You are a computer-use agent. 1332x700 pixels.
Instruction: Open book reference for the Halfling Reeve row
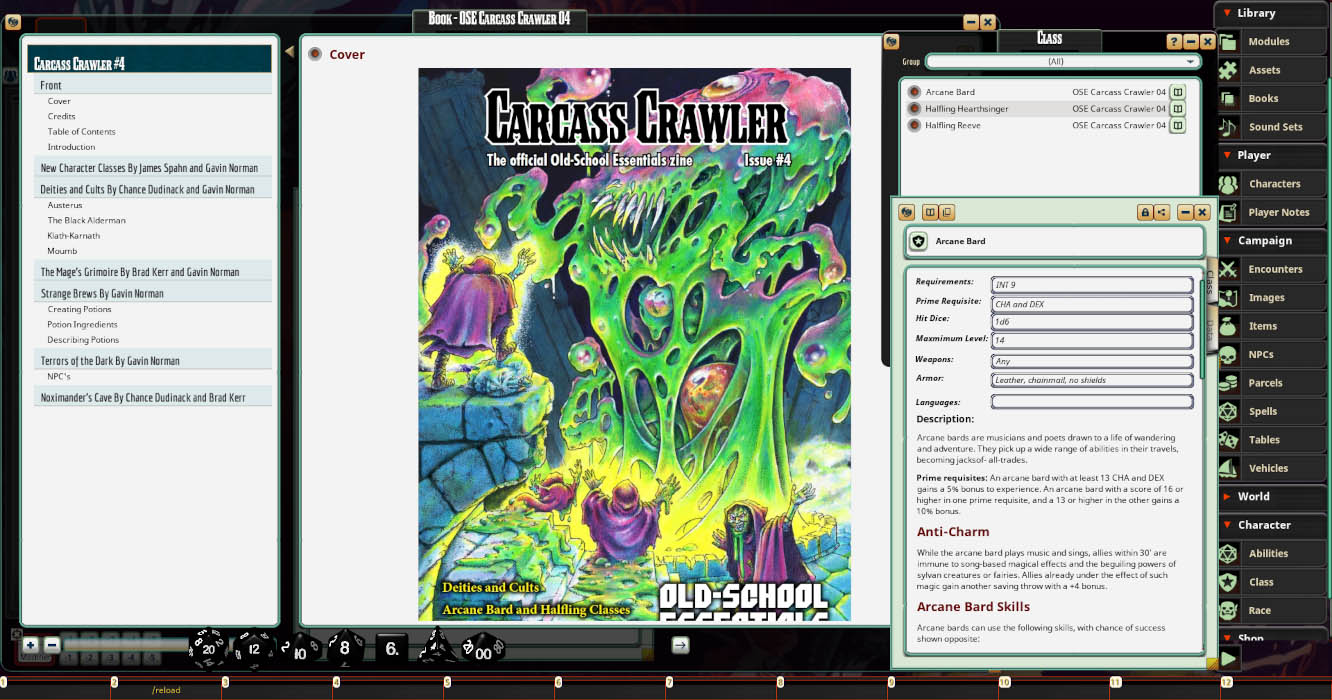click(x=1178, y=125)
